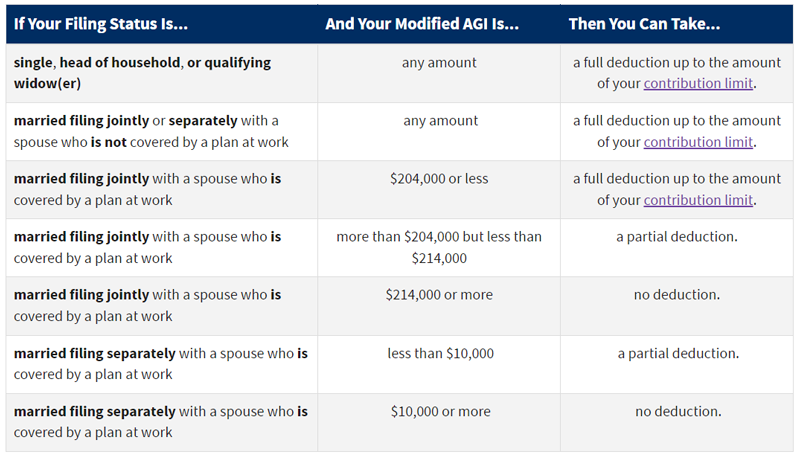
Task: Click the 'Then You Can Take...' header
Action: [x=644, y=24]
